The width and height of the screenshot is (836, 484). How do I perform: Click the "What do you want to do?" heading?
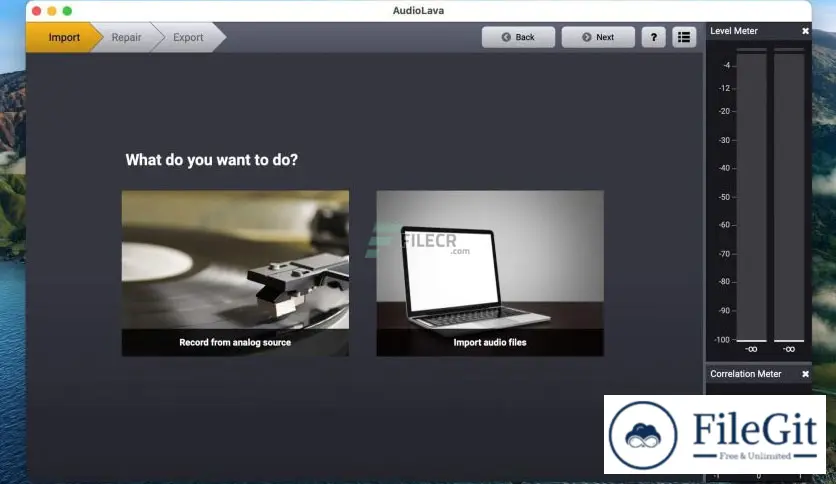[212, 160]
